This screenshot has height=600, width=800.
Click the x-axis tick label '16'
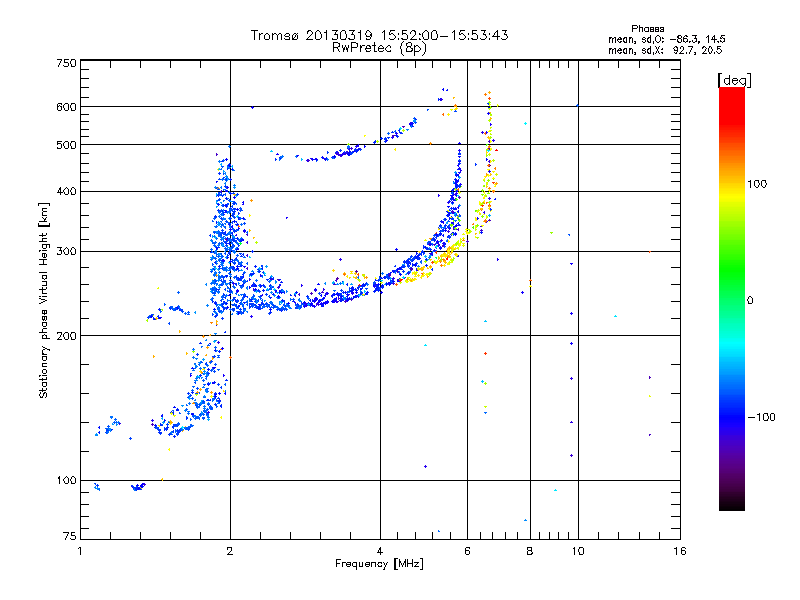pos(680,551)
